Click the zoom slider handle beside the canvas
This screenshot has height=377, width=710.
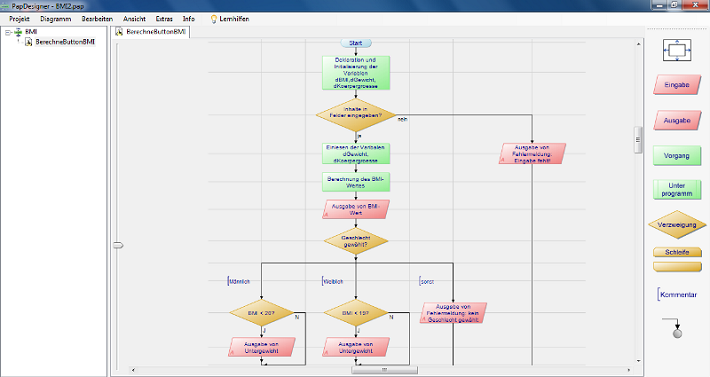click(x=118, y=245)
